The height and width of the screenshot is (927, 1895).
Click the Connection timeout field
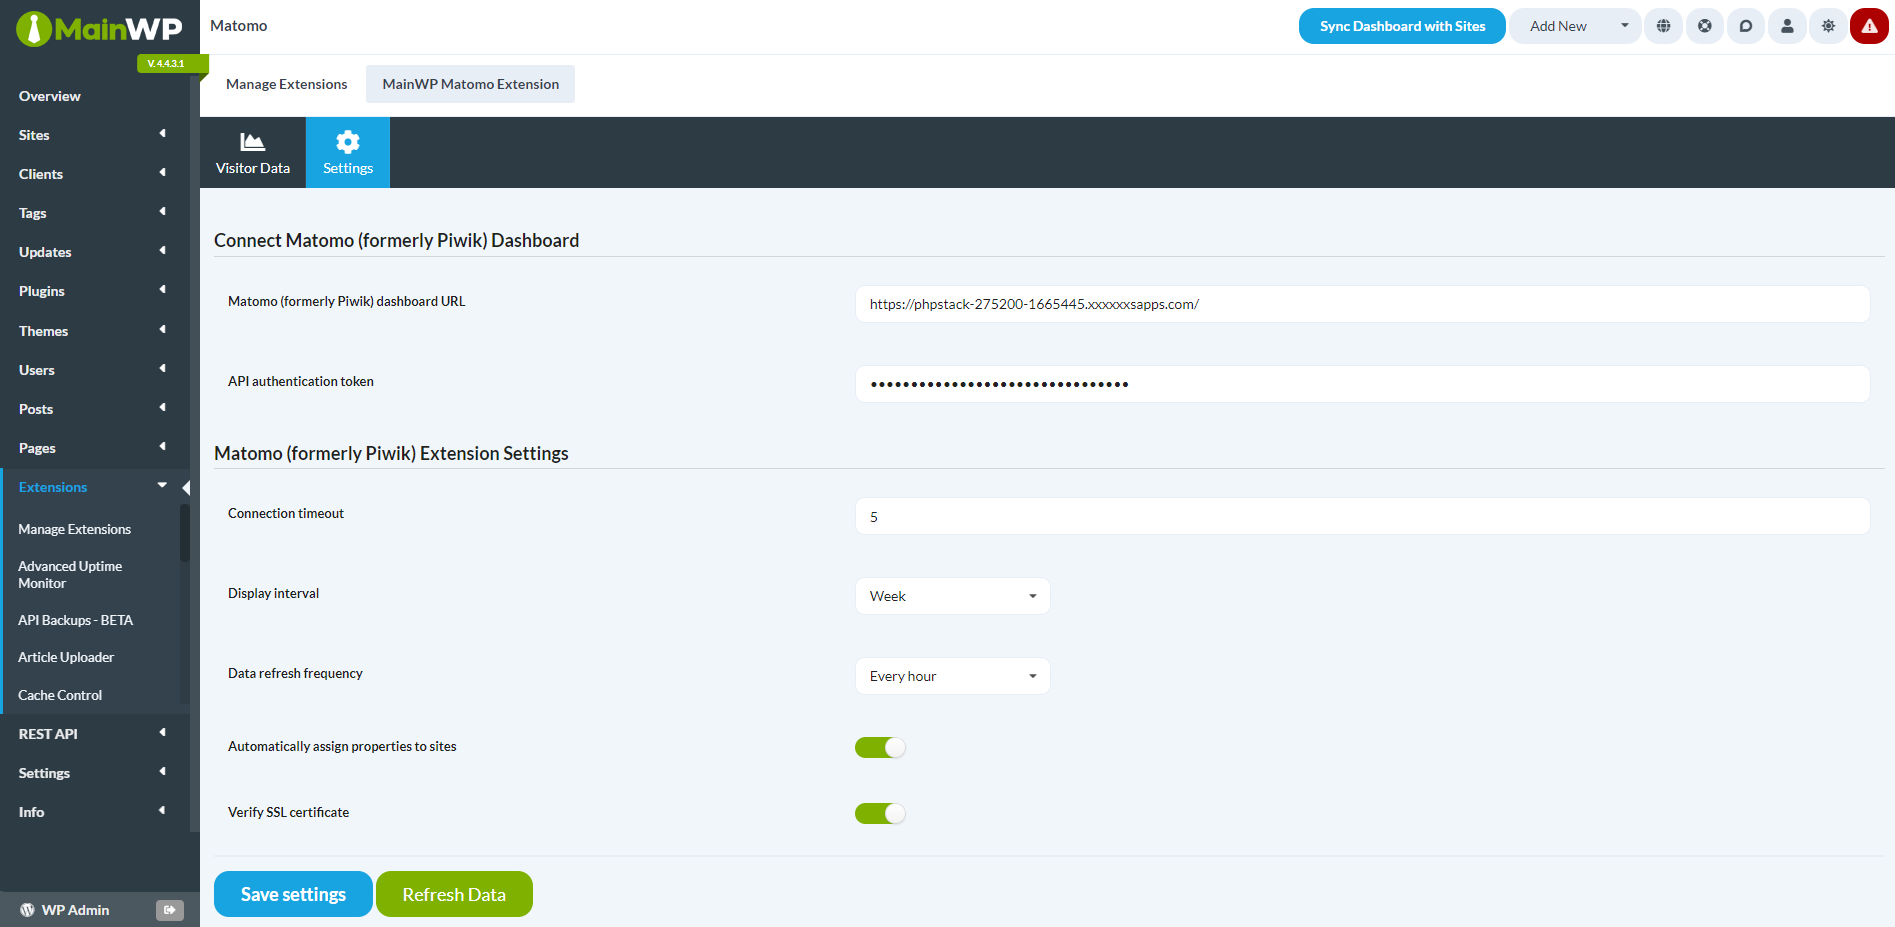1362,516
